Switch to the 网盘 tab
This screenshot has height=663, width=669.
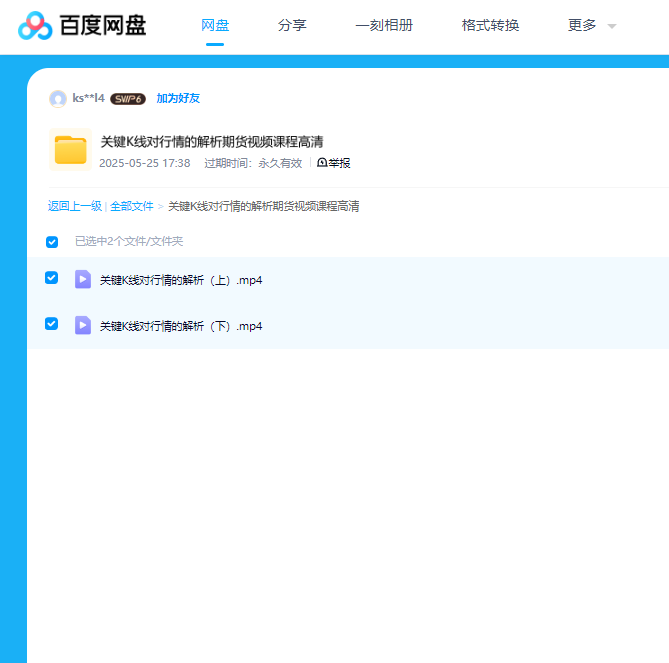[215, 26]
